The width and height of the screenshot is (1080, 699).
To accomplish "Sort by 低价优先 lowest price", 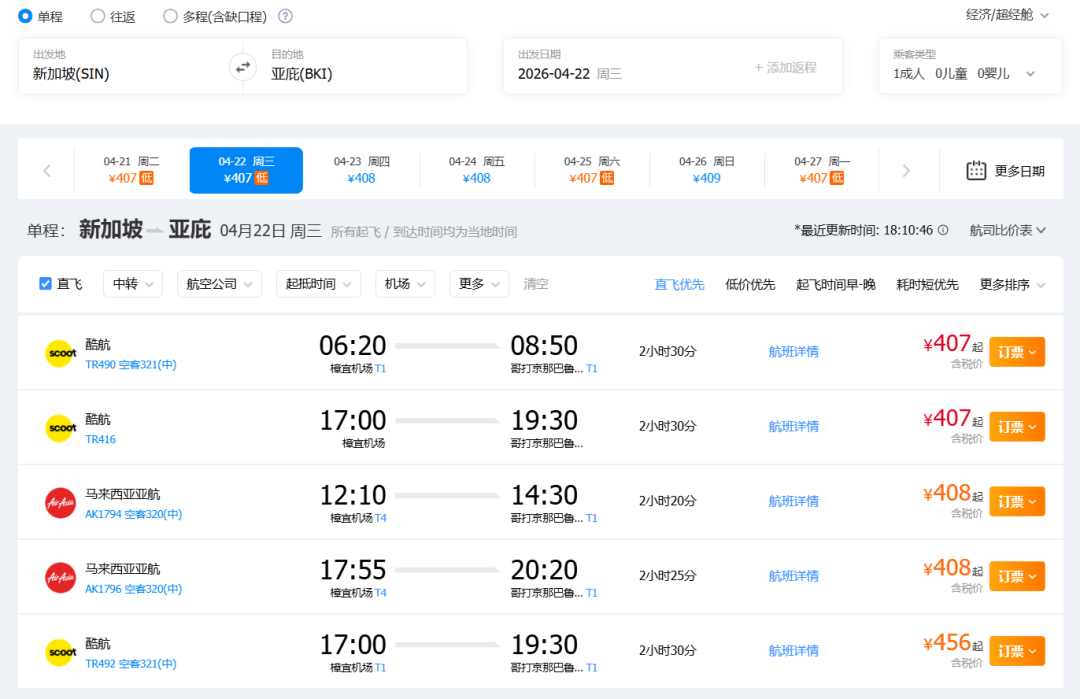I will (x=750, y=285).
